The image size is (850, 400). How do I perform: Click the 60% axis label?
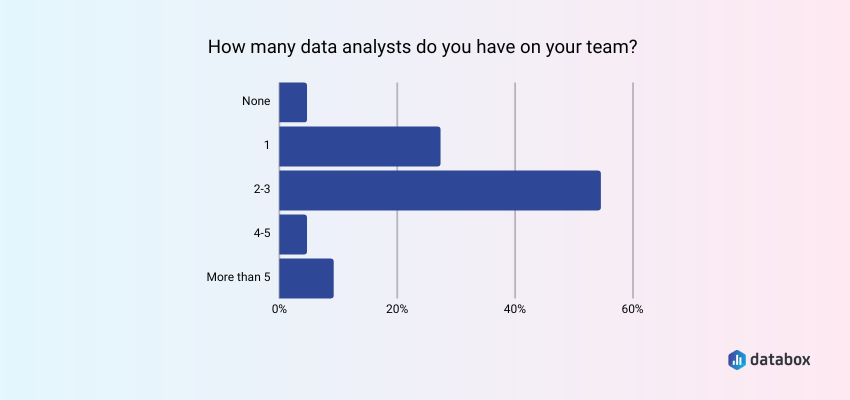click(x=632, y=309)
